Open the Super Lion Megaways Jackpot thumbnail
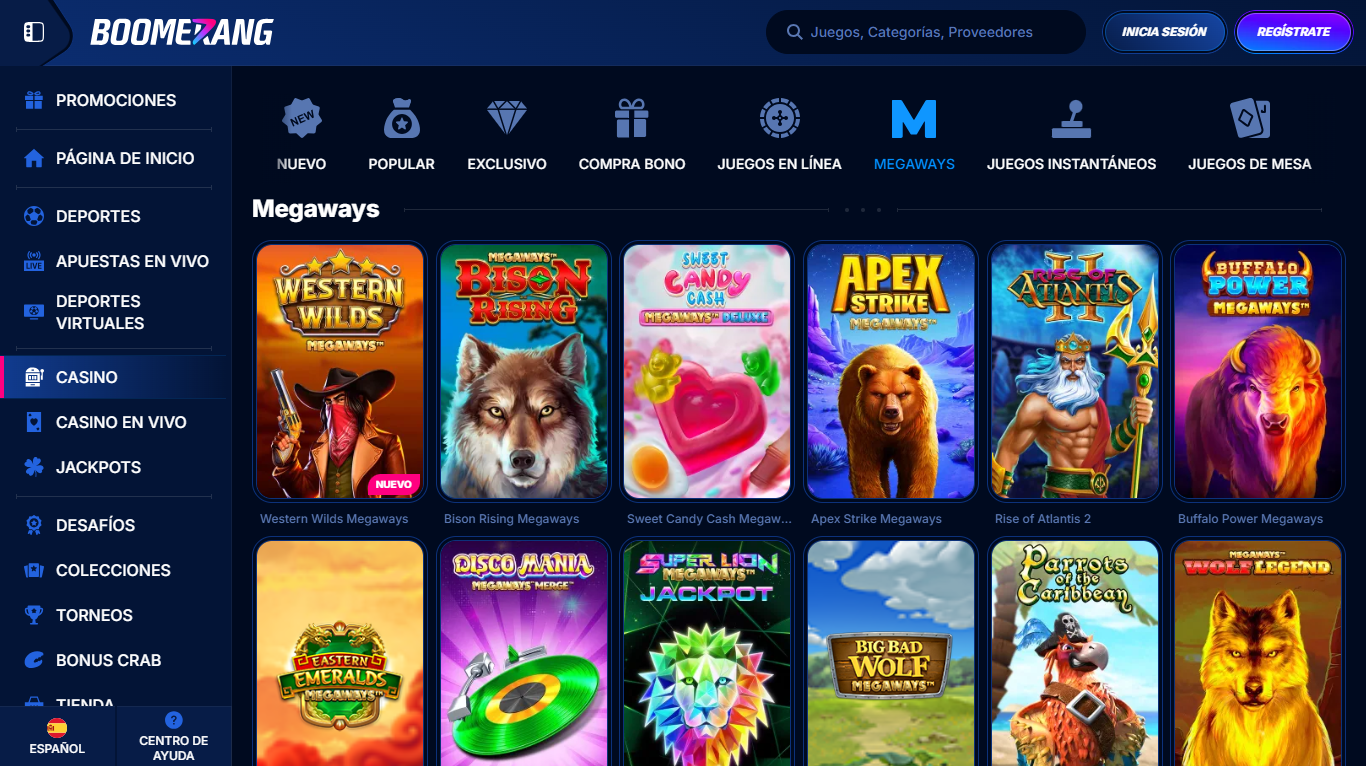1366x766 pixels. (707, 653)
